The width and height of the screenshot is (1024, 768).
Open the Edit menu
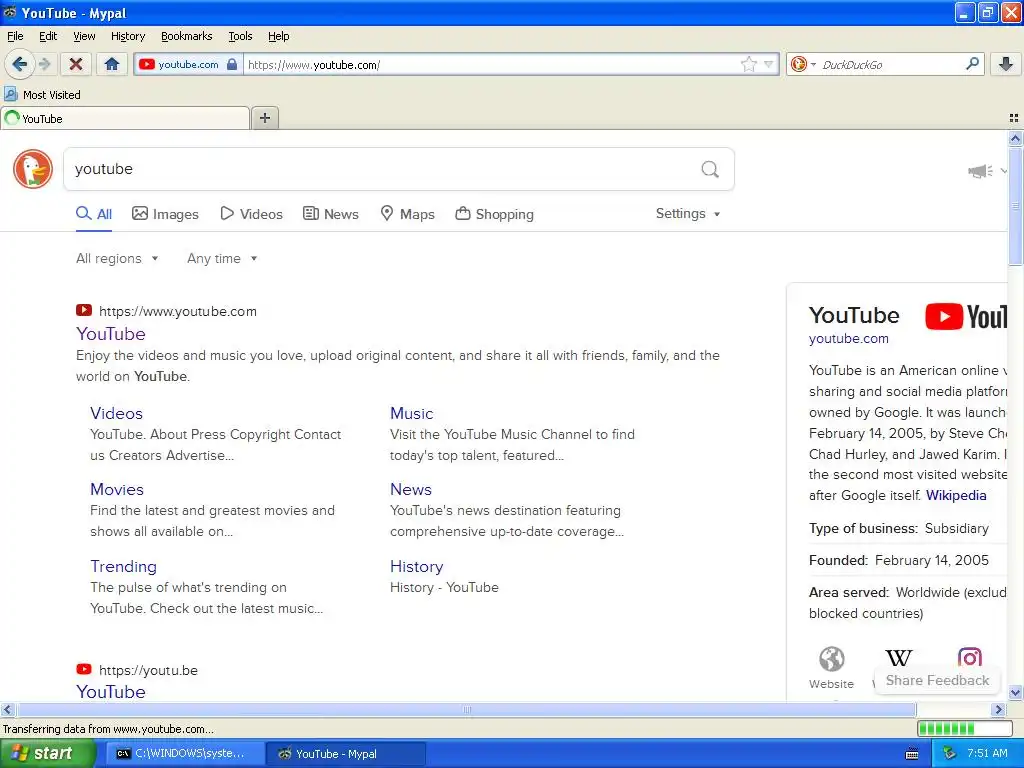click(x=48, y=36)
